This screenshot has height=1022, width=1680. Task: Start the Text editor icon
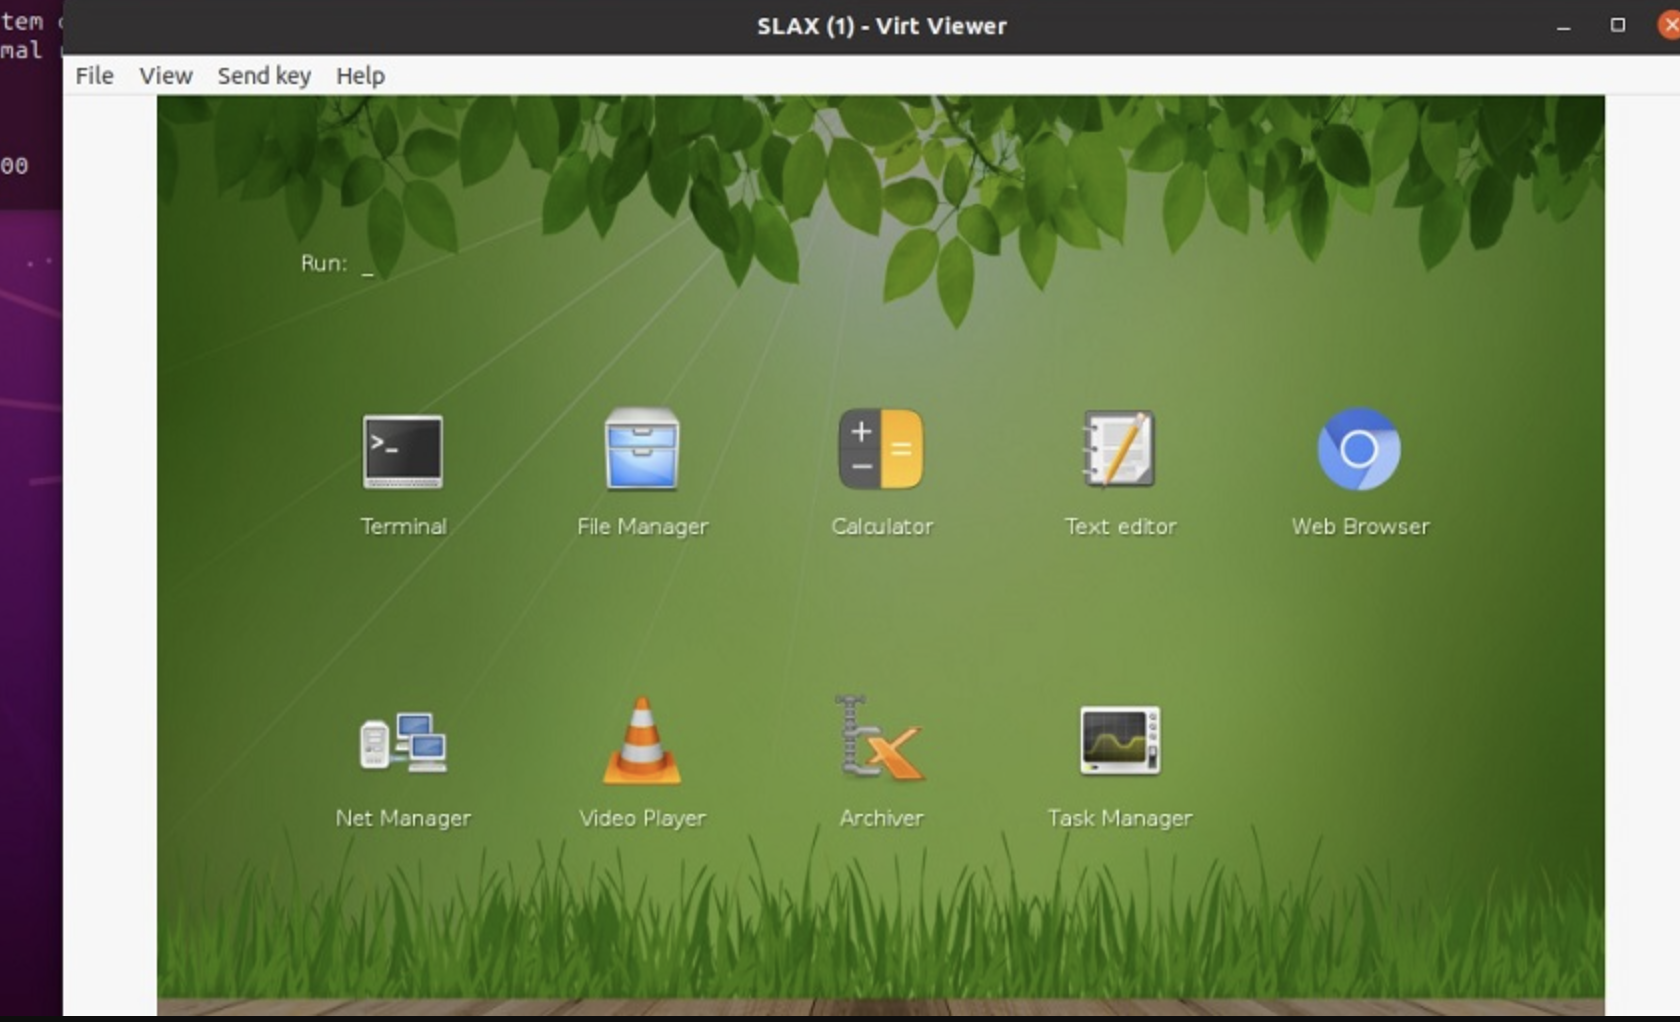[x=1119, y=449]
